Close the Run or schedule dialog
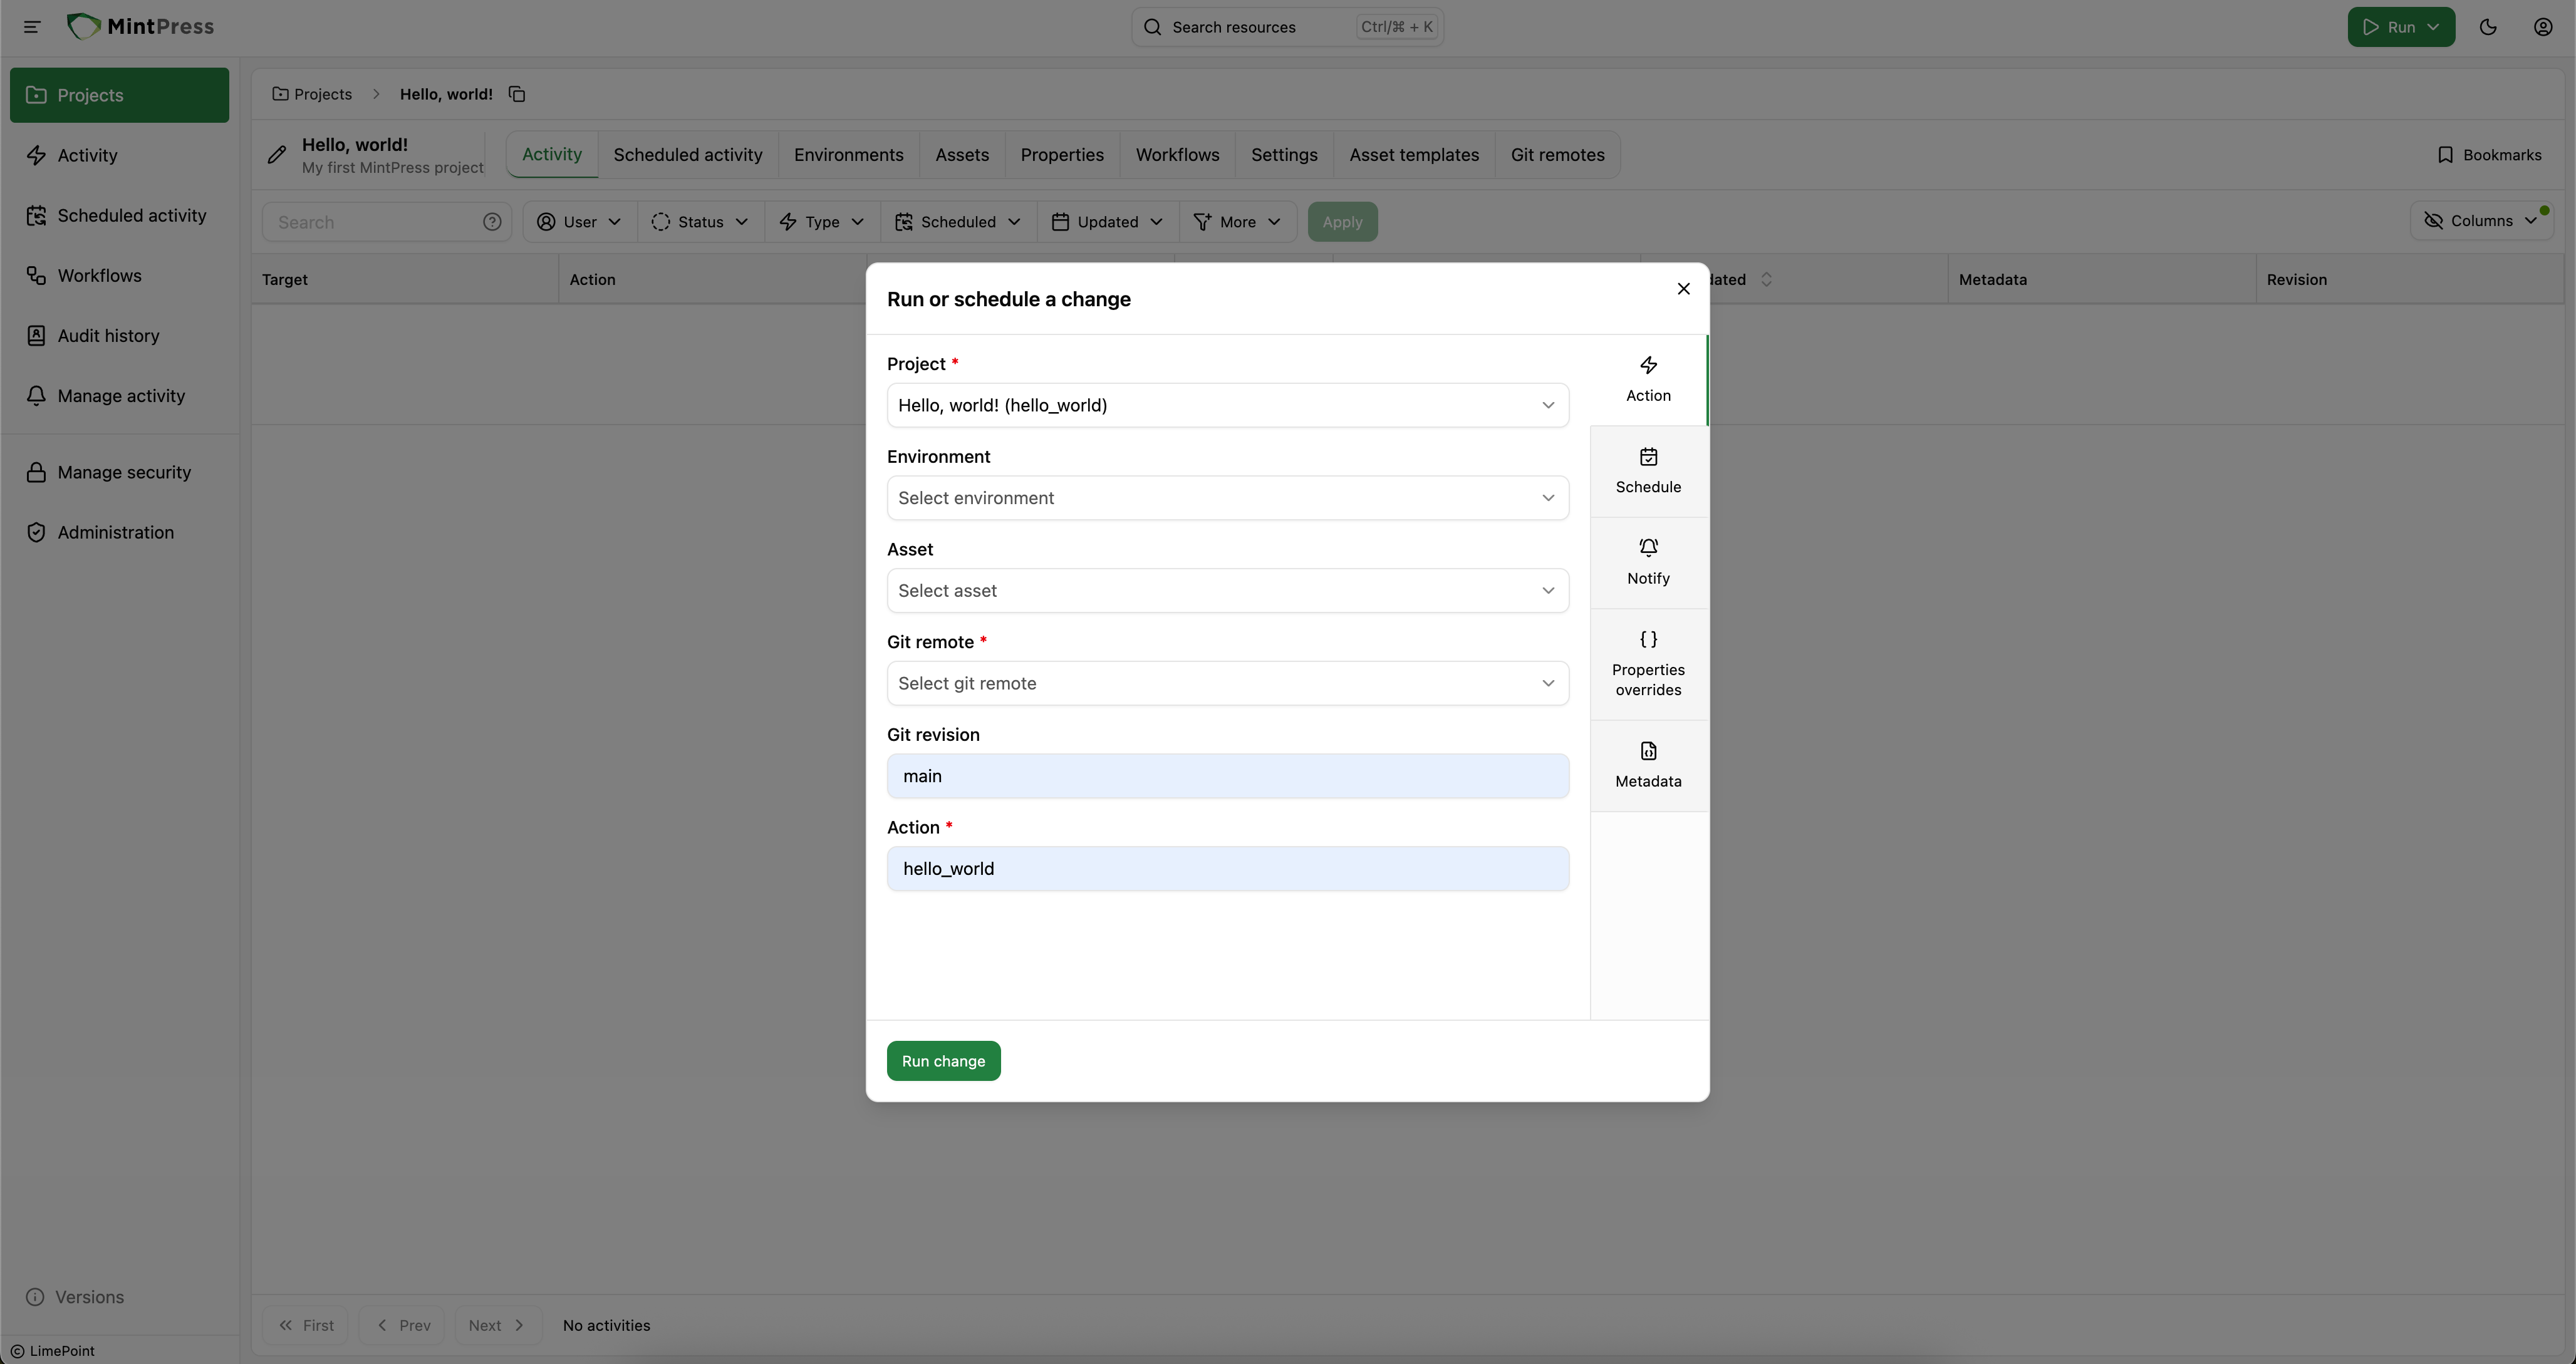The height and width of the screenshot is (1364, 2576). 1684,289
